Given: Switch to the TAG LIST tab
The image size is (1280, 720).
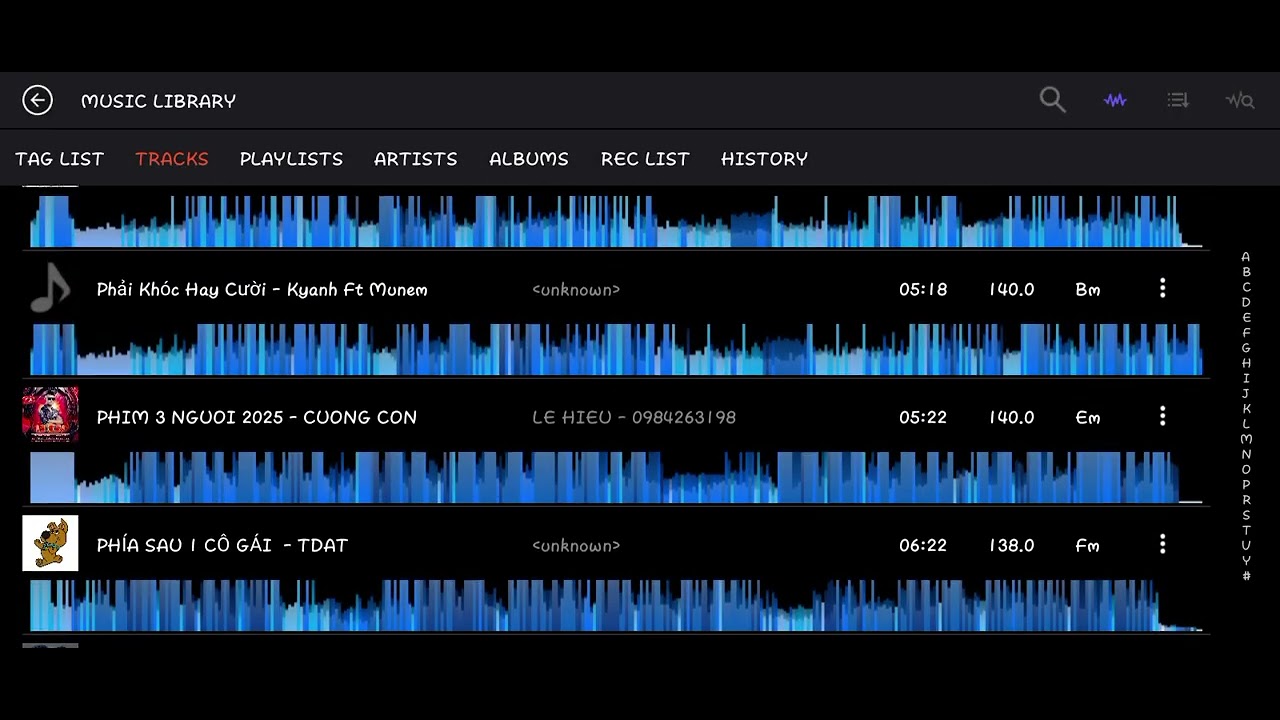Looking at the screenshot, I should 60,159.
